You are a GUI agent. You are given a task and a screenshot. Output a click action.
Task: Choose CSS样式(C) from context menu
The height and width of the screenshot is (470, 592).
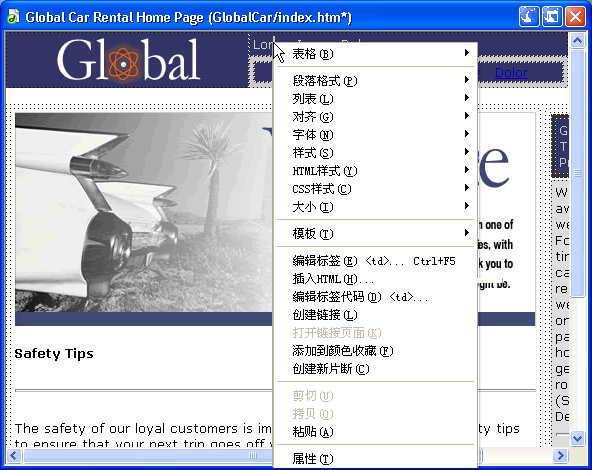click(375, 189)
